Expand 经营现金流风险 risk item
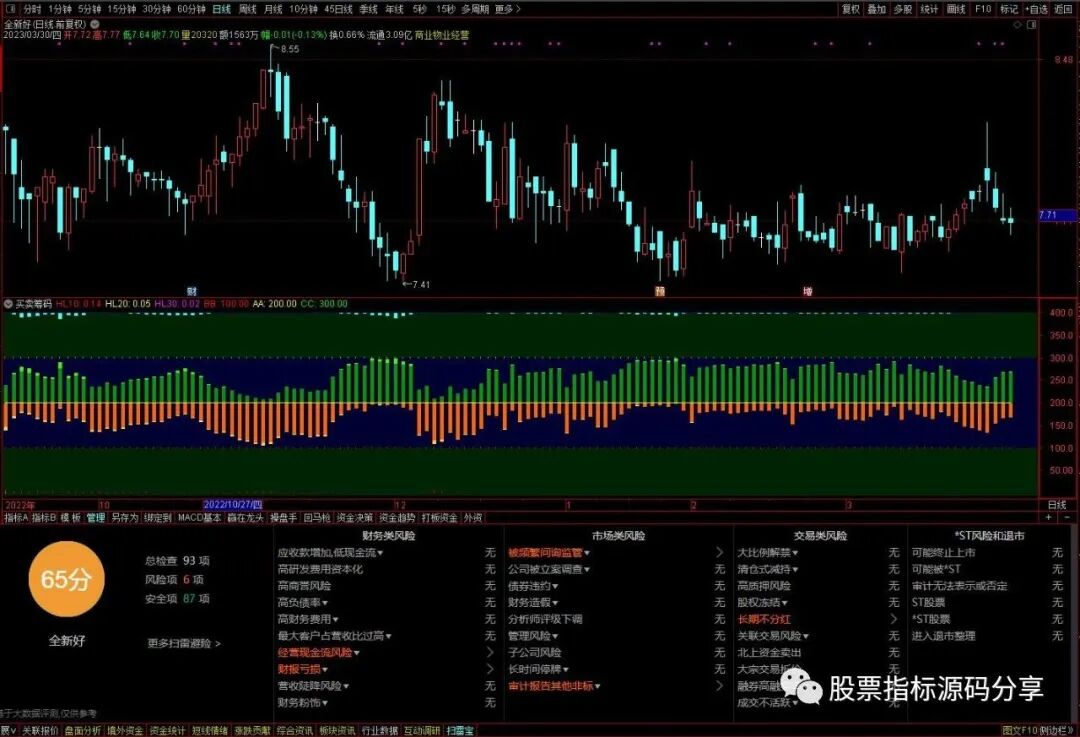The height and width of the screenshot is (737, 1080). 319,652
